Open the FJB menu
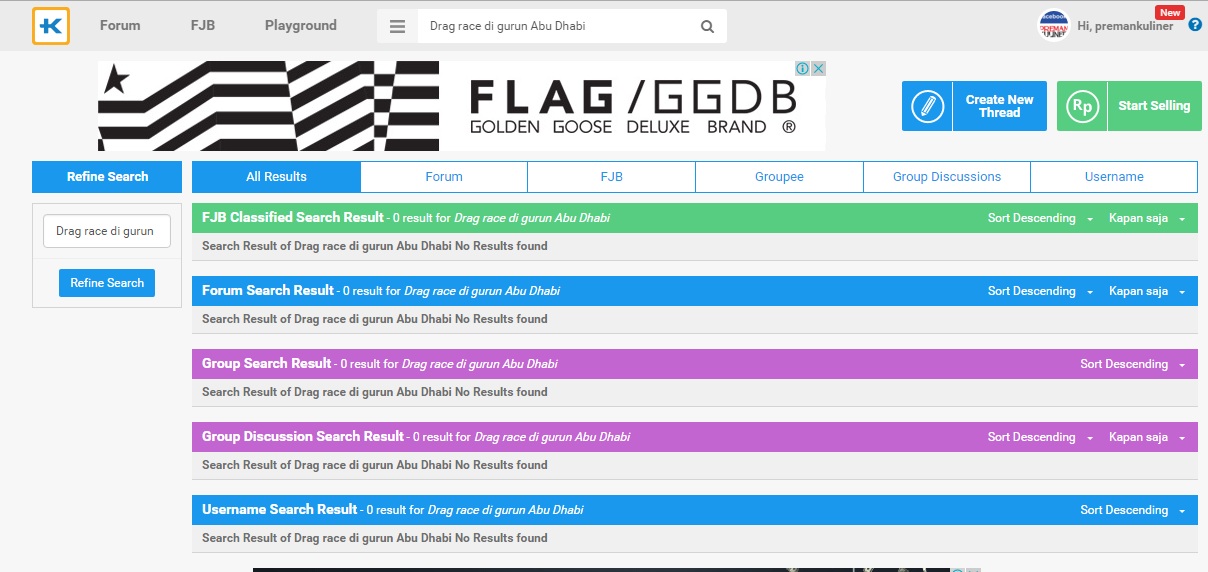1208x572 pixels. point(203,25)
